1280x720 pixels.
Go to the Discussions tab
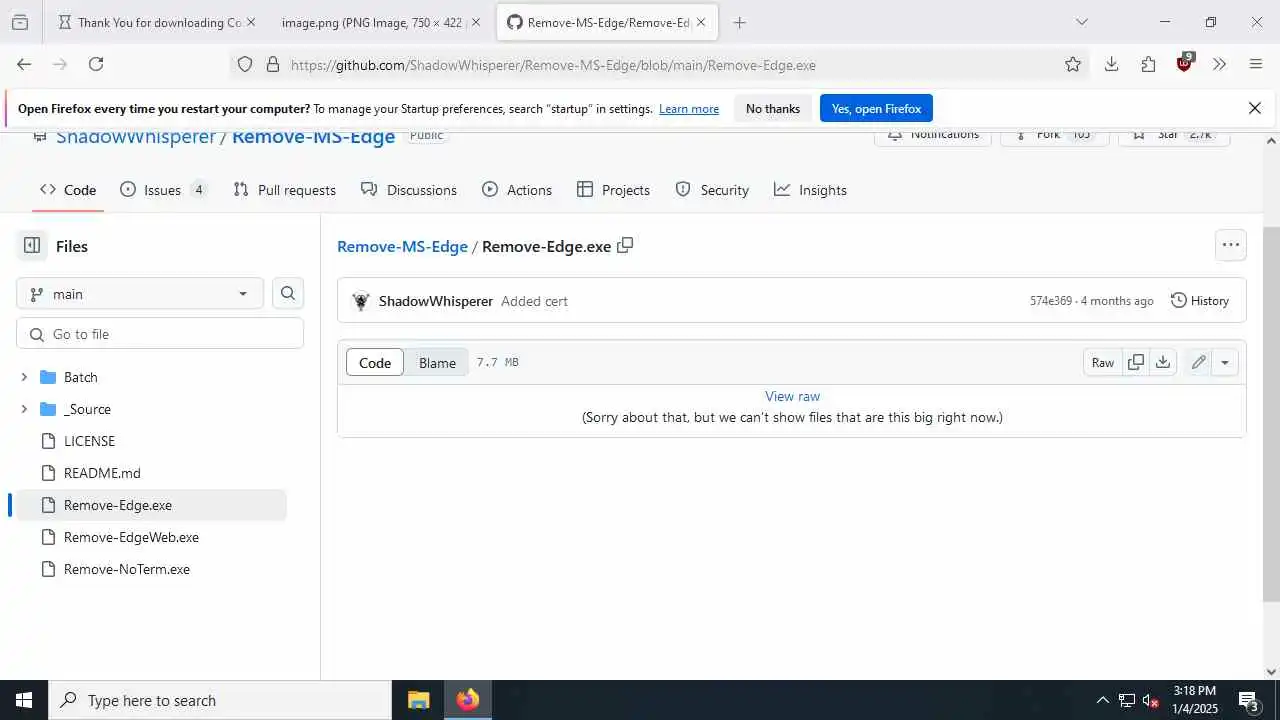[x=409, y=190]
